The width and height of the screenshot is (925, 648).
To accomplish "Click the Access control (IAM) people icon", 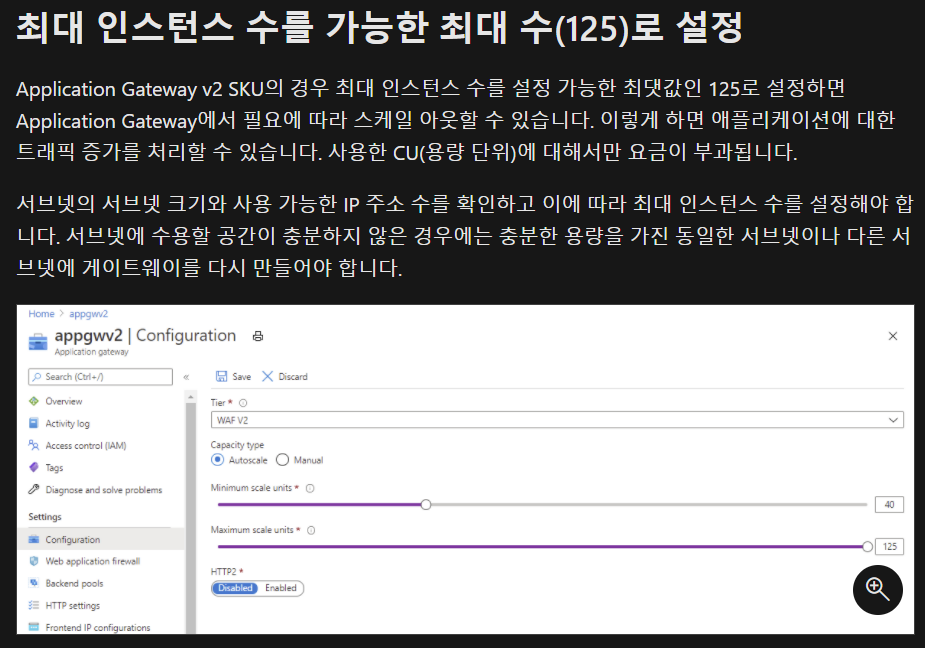I will [34, 445].
